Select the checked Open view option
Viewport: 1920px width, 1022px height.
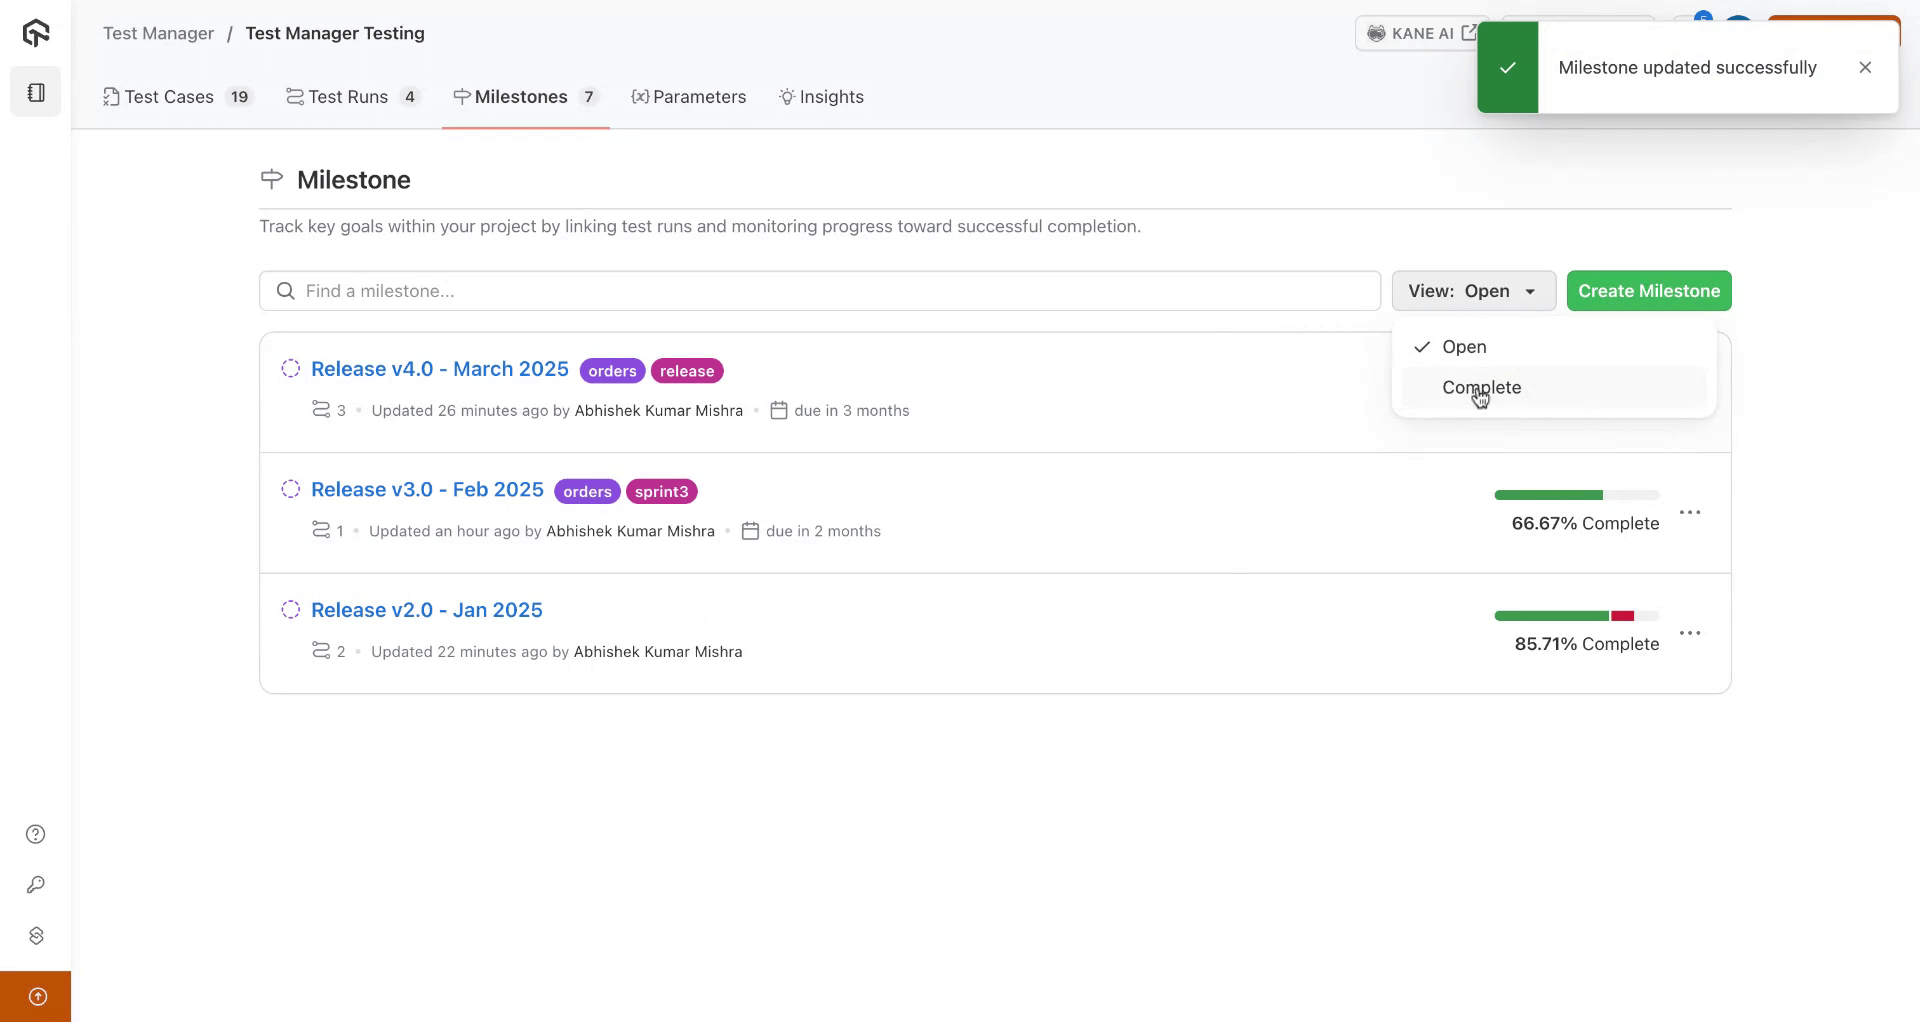[1464, 347]
